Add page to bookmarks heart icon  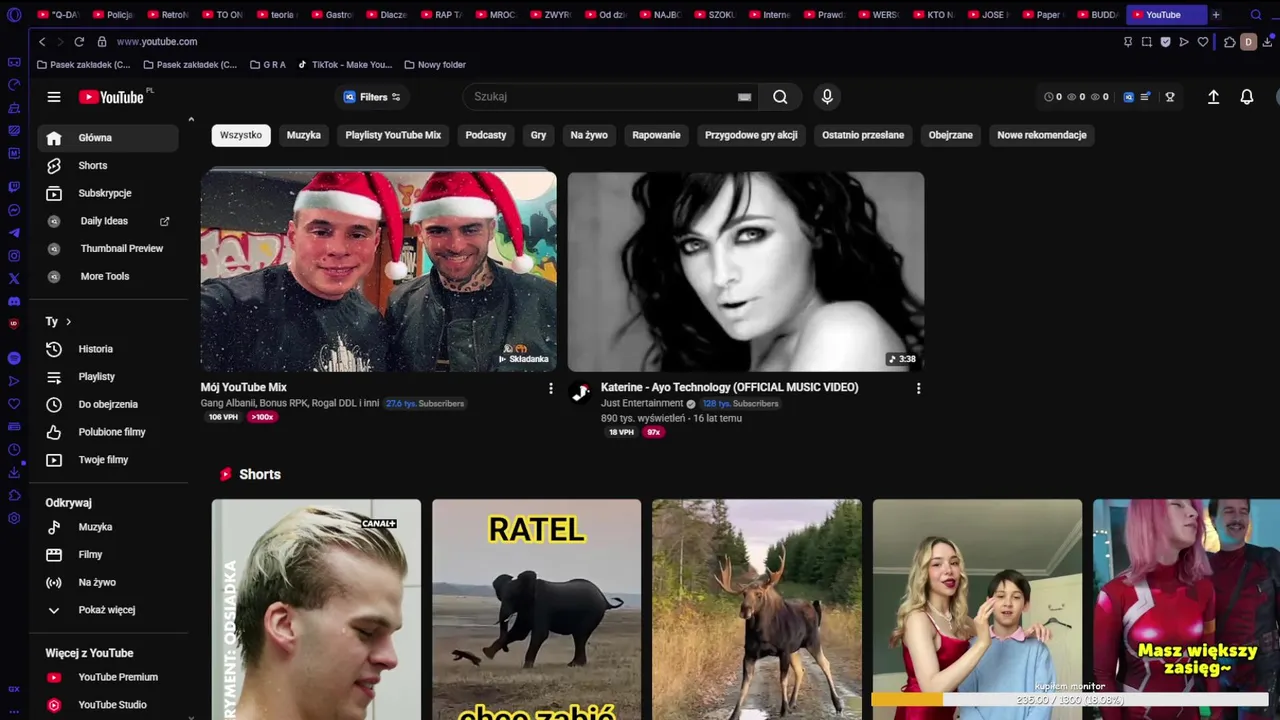point(1203,42)
